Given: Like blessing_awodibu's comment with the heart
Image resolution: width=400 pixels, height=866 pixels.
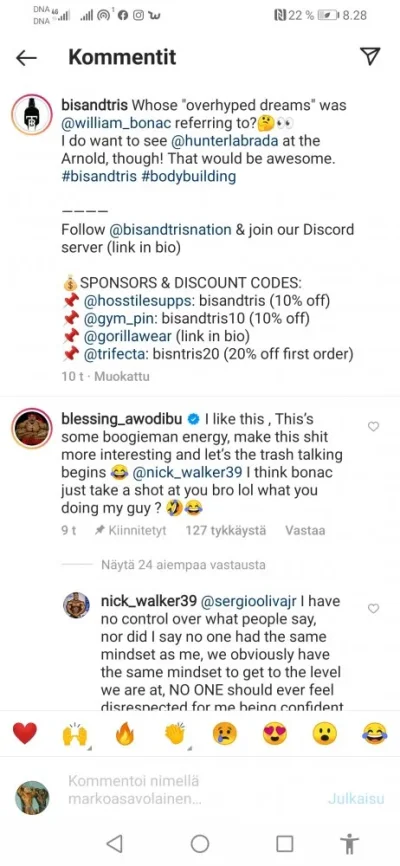Looking at the screenshot, I should (373, 426).
